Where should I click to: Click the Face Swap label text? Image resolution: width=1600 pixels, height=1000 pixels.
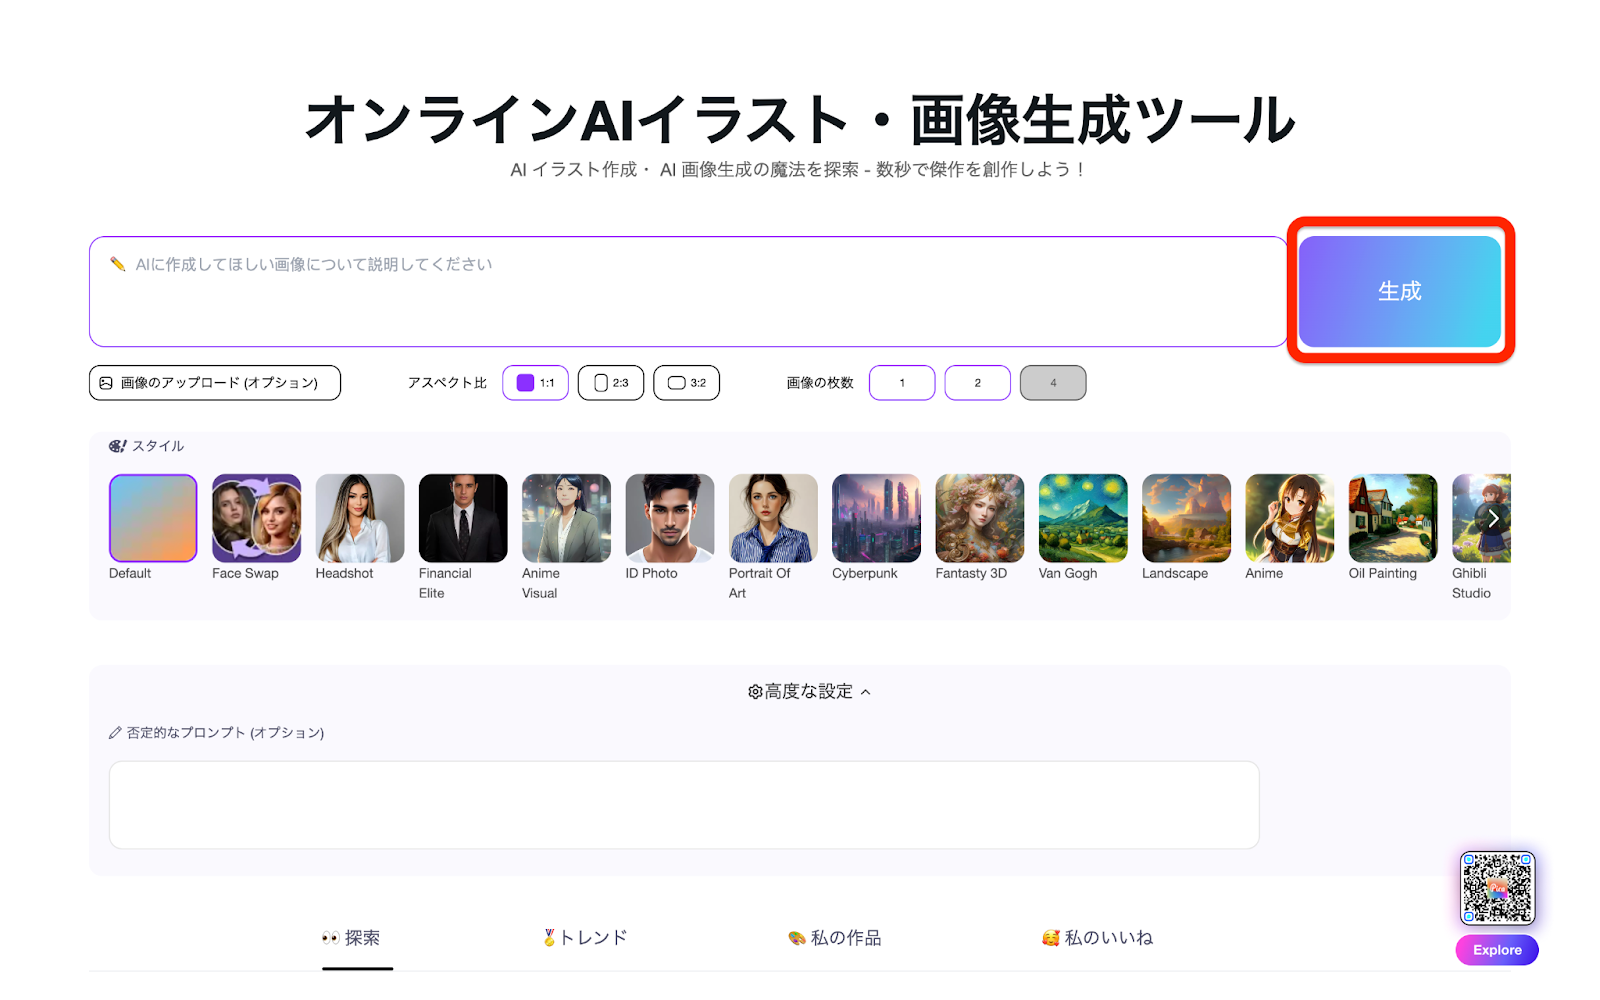[245, 573]
